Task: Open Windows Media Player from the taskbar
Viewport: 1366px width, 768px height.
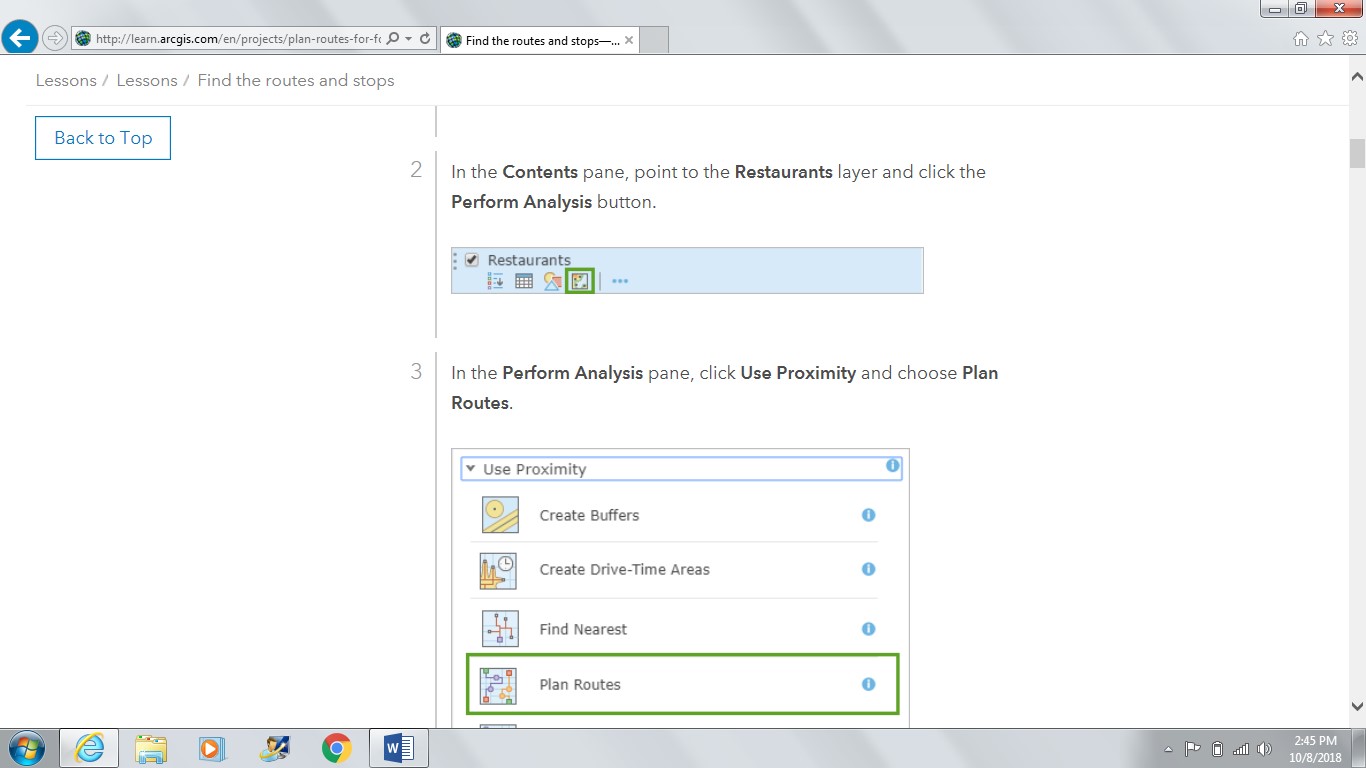Action: pyautogui.click(x=211, y=748)
